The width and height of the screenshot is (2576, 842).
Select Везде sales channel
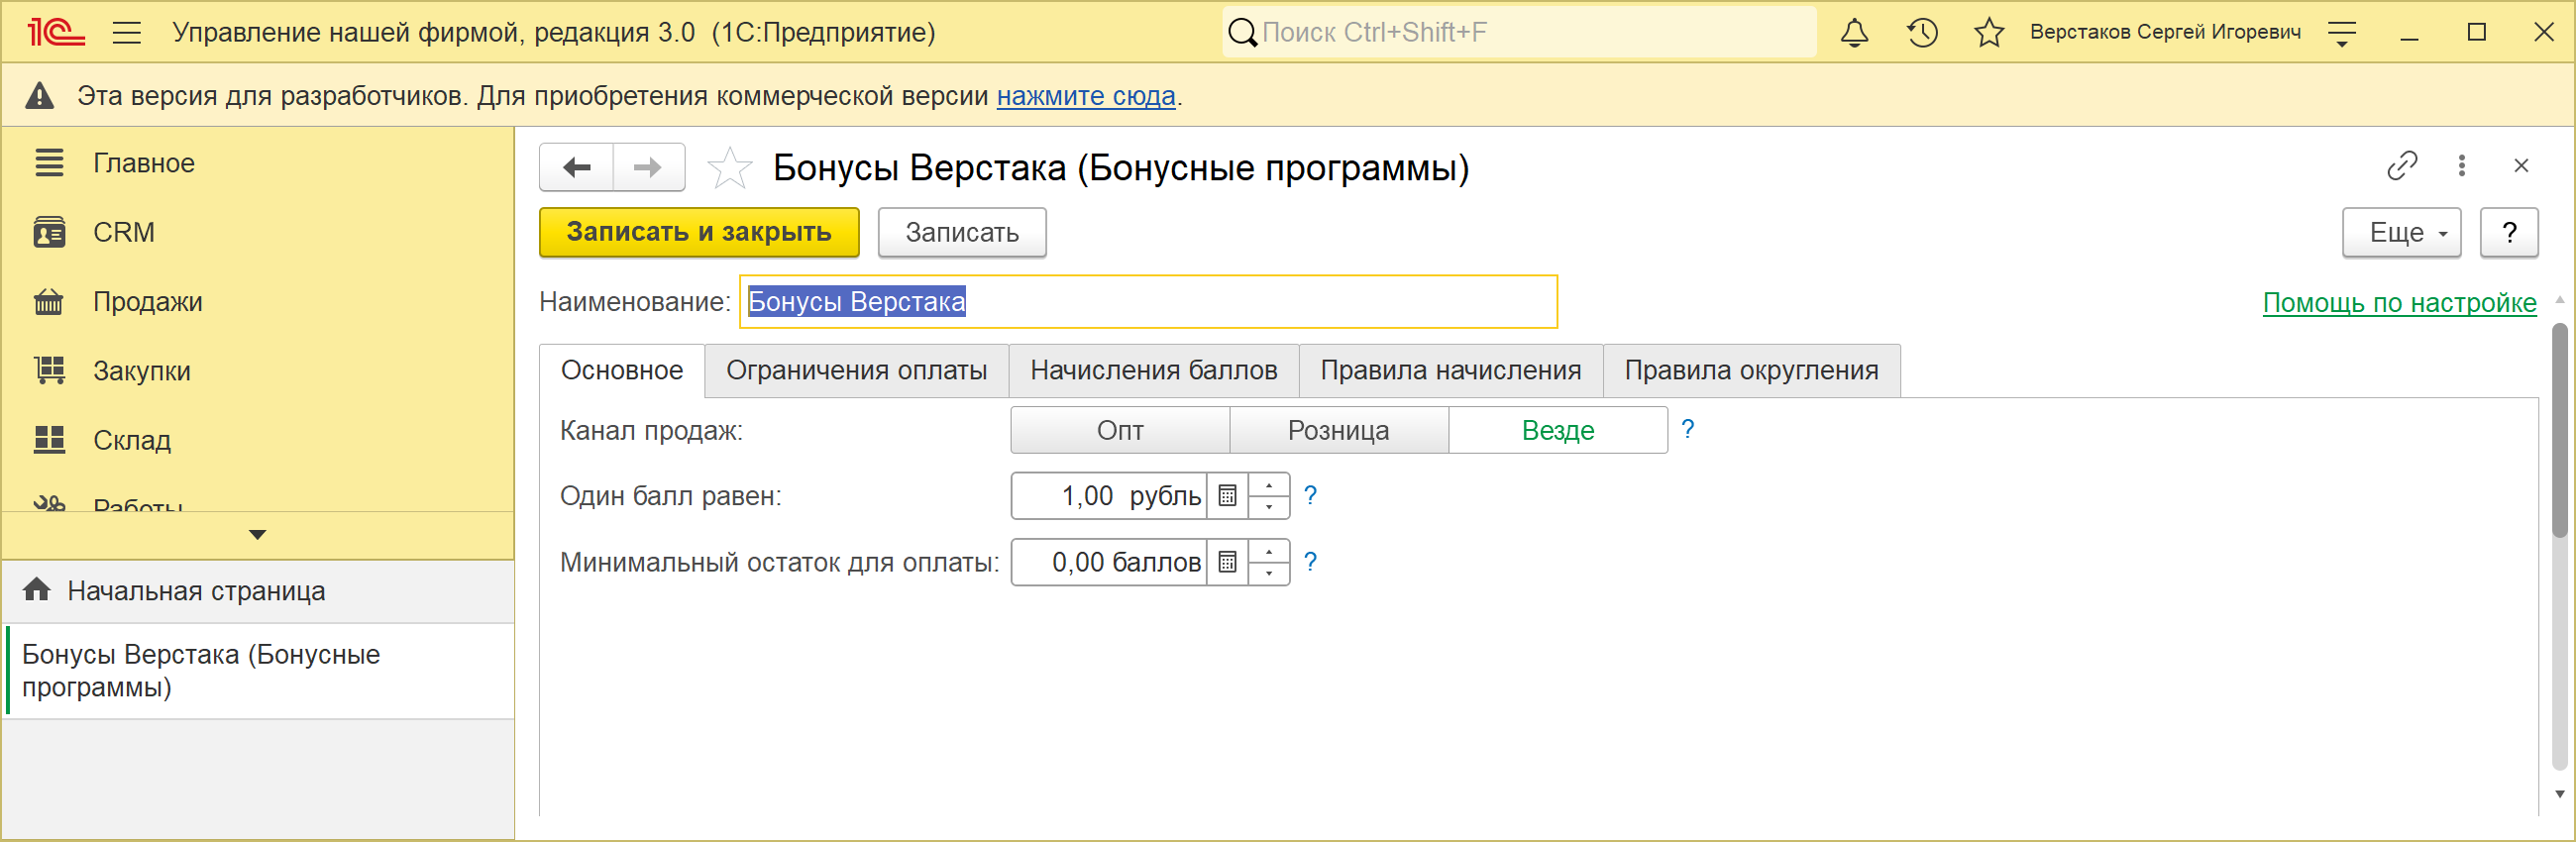[1557, 430]
